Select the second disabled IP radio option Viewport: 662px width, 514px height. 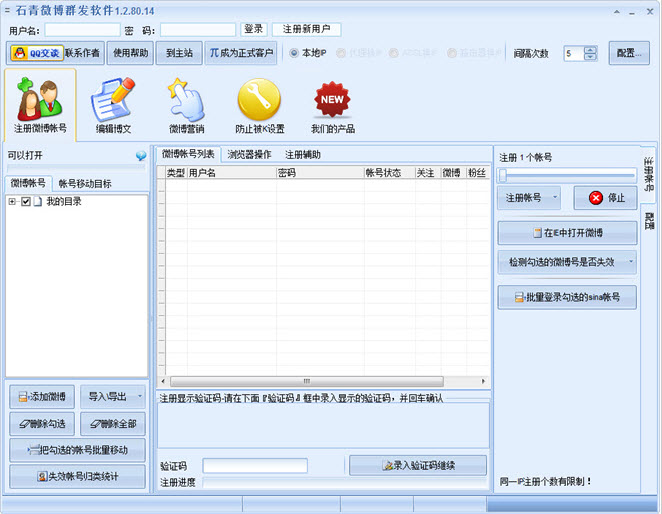point(341,53)
